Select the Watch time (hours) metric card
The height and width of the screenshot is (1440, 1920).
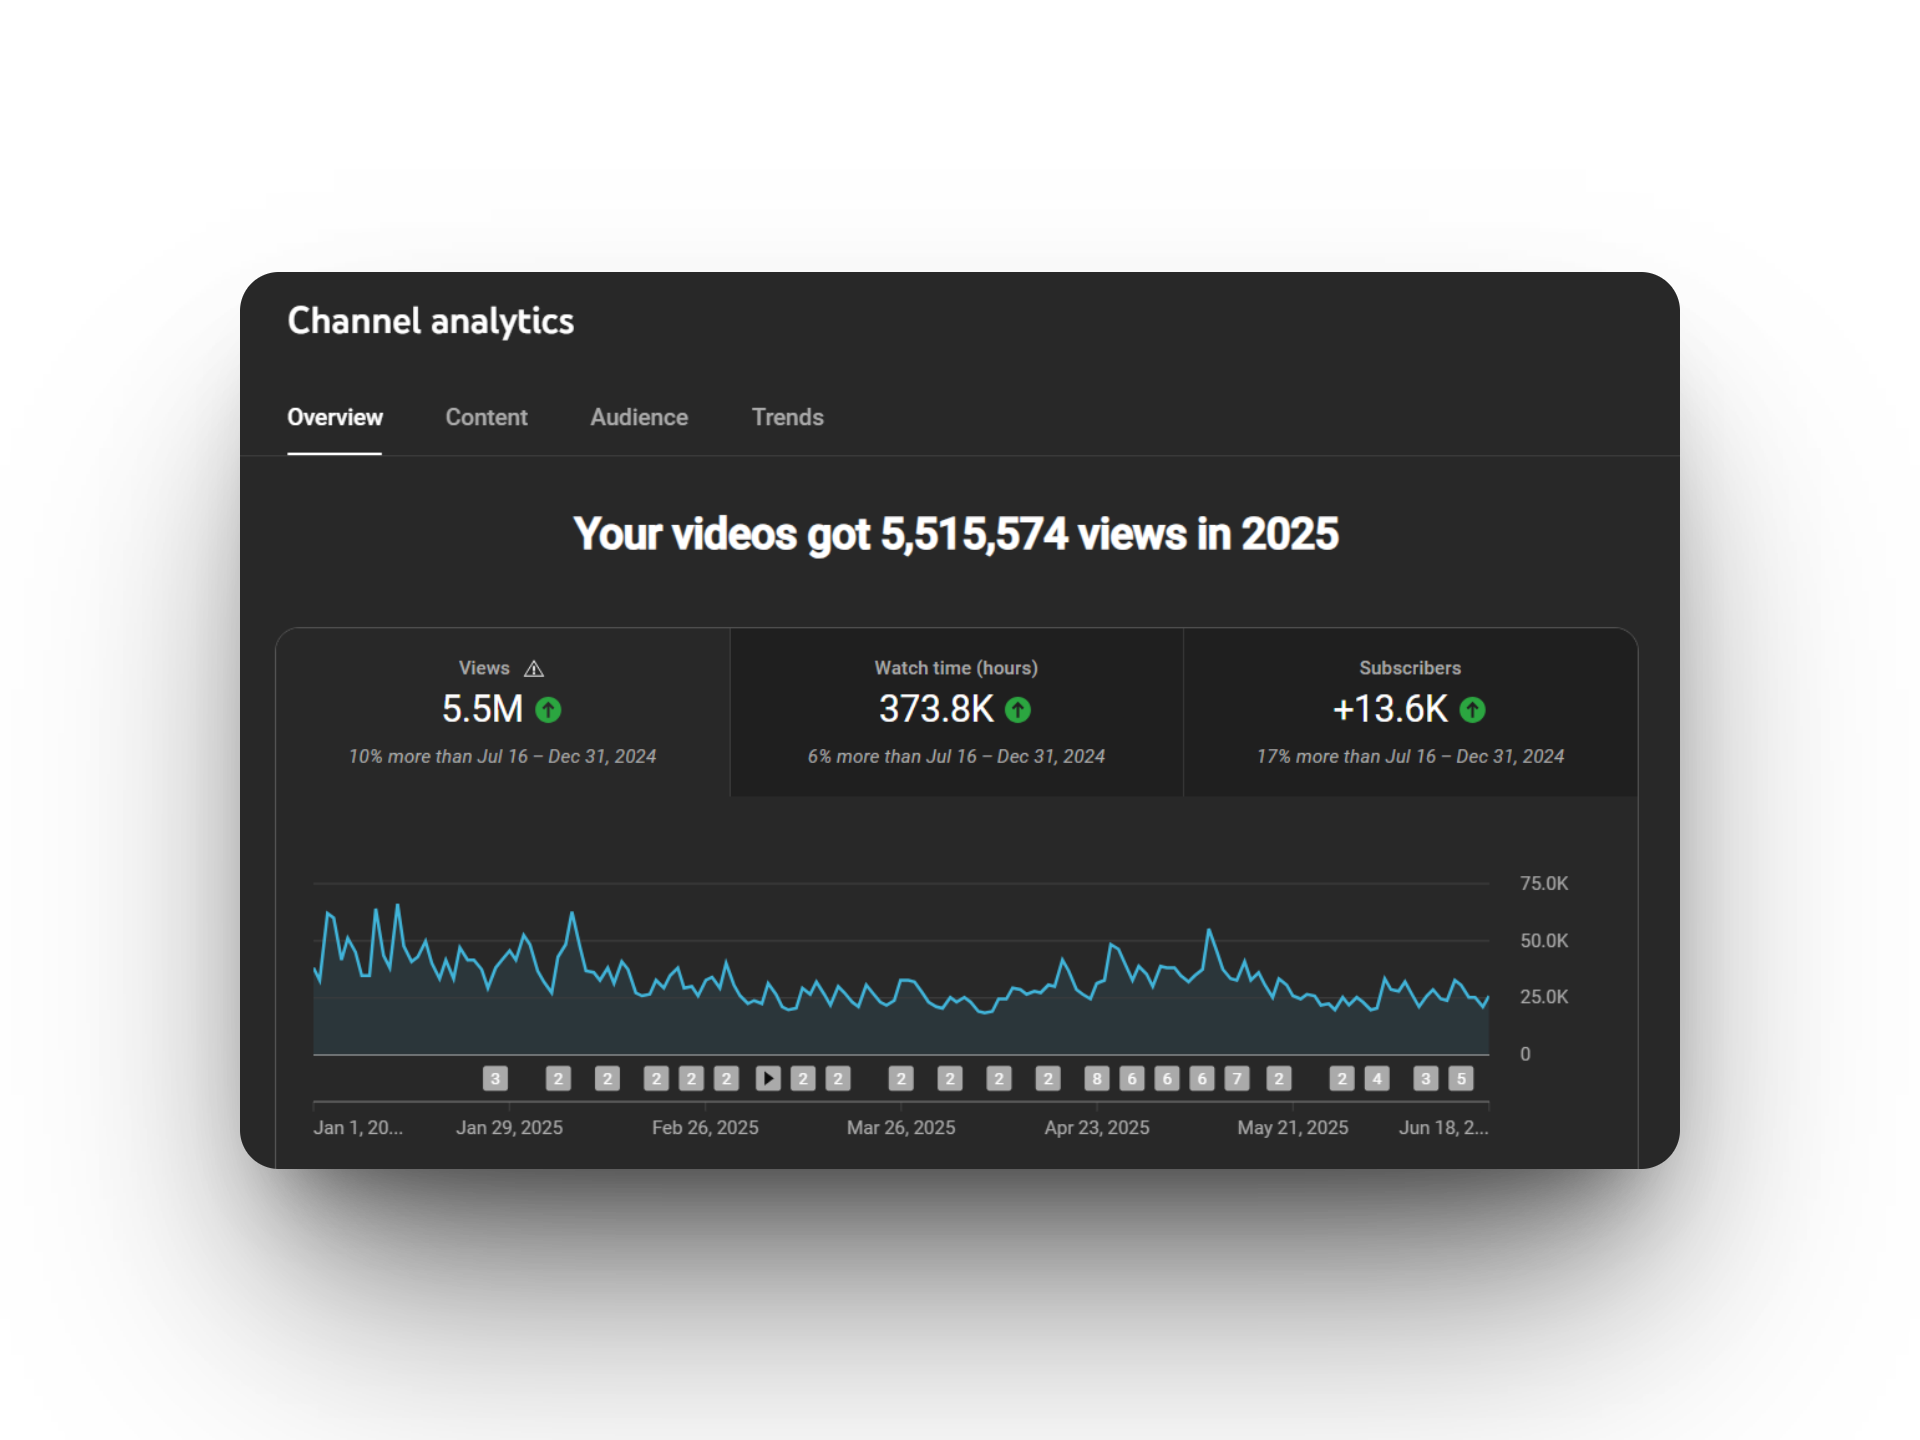coord(956,712)
